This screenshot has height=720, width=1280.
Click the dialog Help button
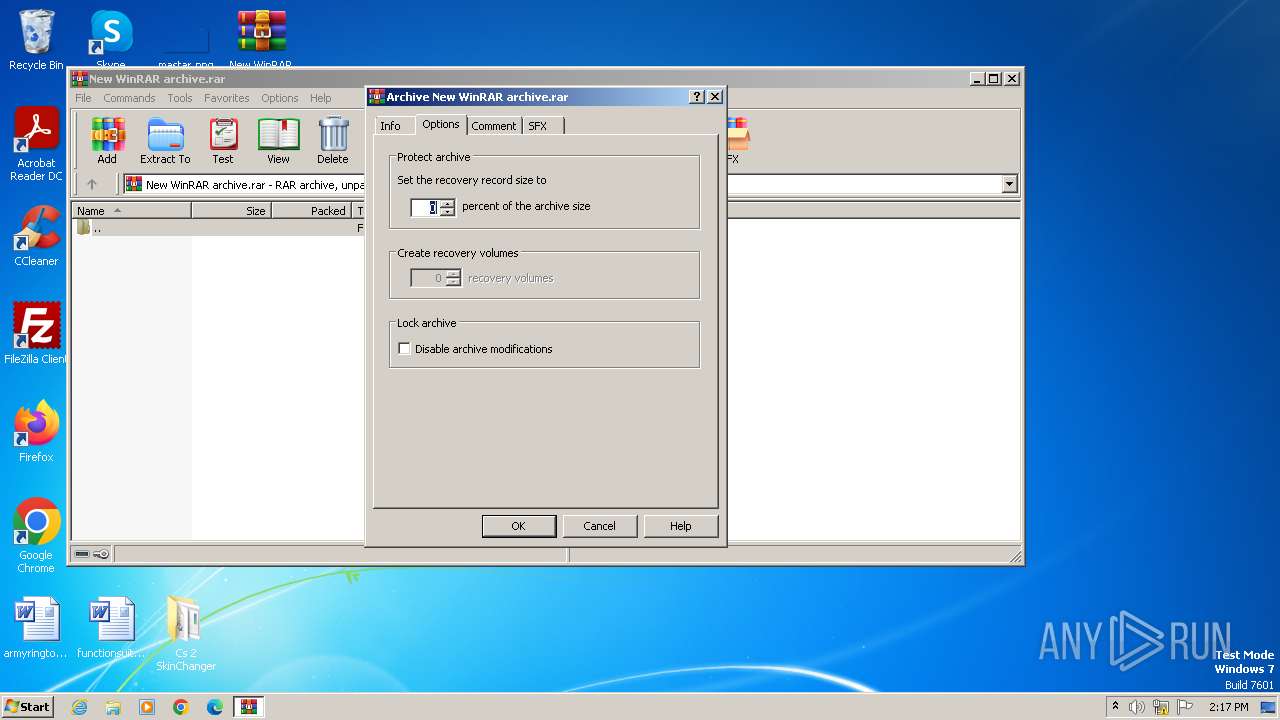[x=680, y=526]
